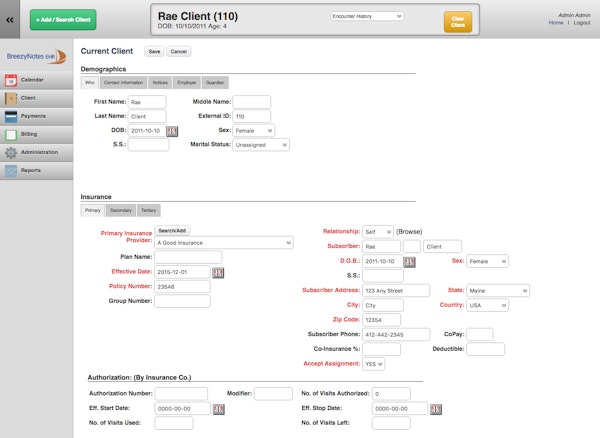
Task: Expand subscriber State dropdown showing Maine
Action: click(x=498, y=291)
